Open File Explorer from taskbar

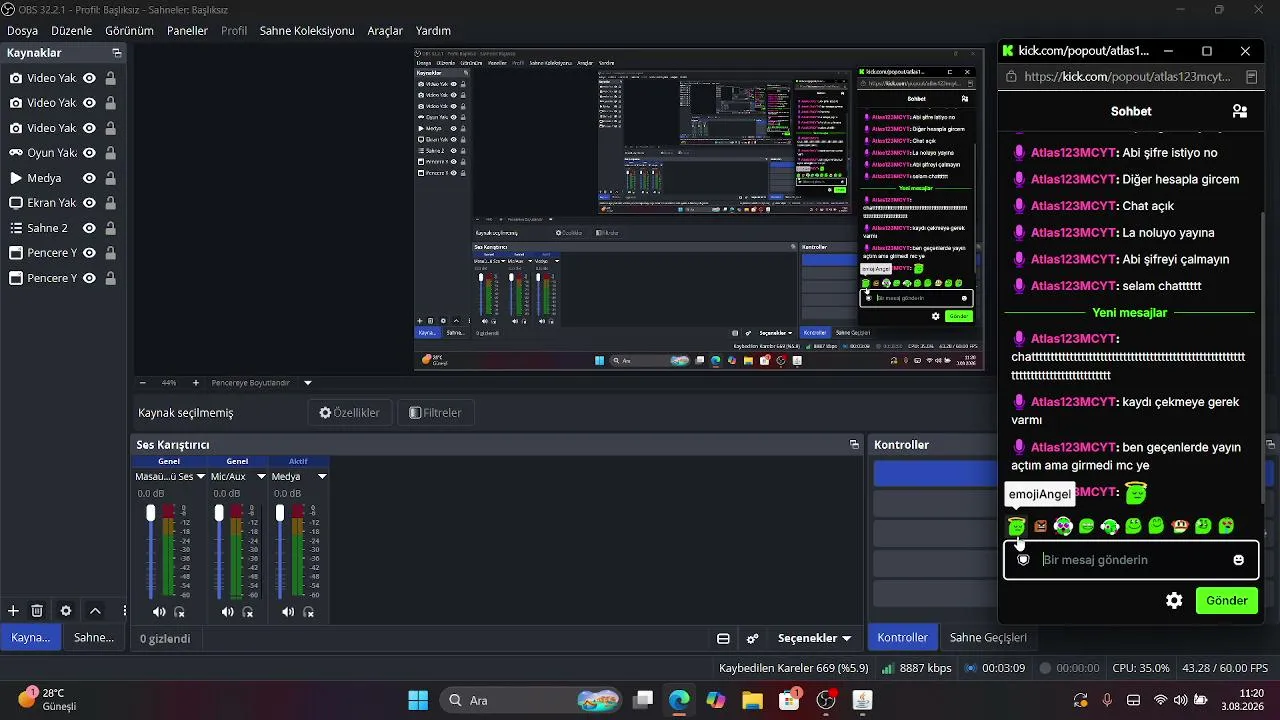tap(752, 700)
